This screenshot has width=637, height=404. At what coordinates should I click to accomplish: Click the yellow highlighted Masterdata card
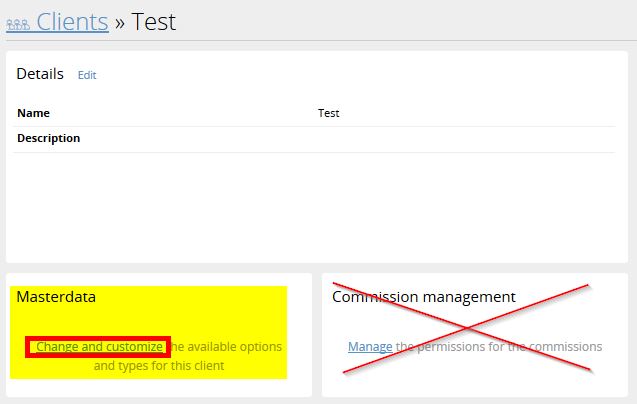click(148, 322)
